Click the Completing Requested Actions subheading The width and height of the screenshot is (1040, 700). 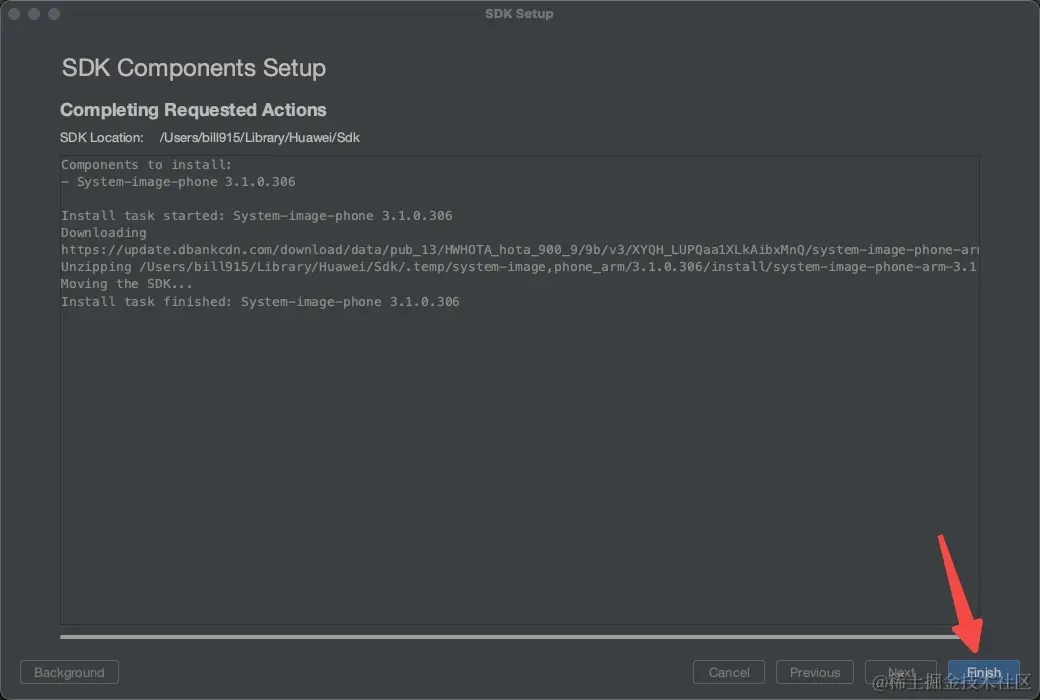point(193,110)
